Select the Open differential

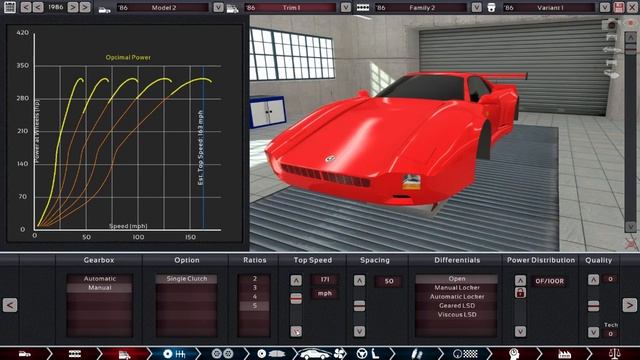(x=457, y=278)
